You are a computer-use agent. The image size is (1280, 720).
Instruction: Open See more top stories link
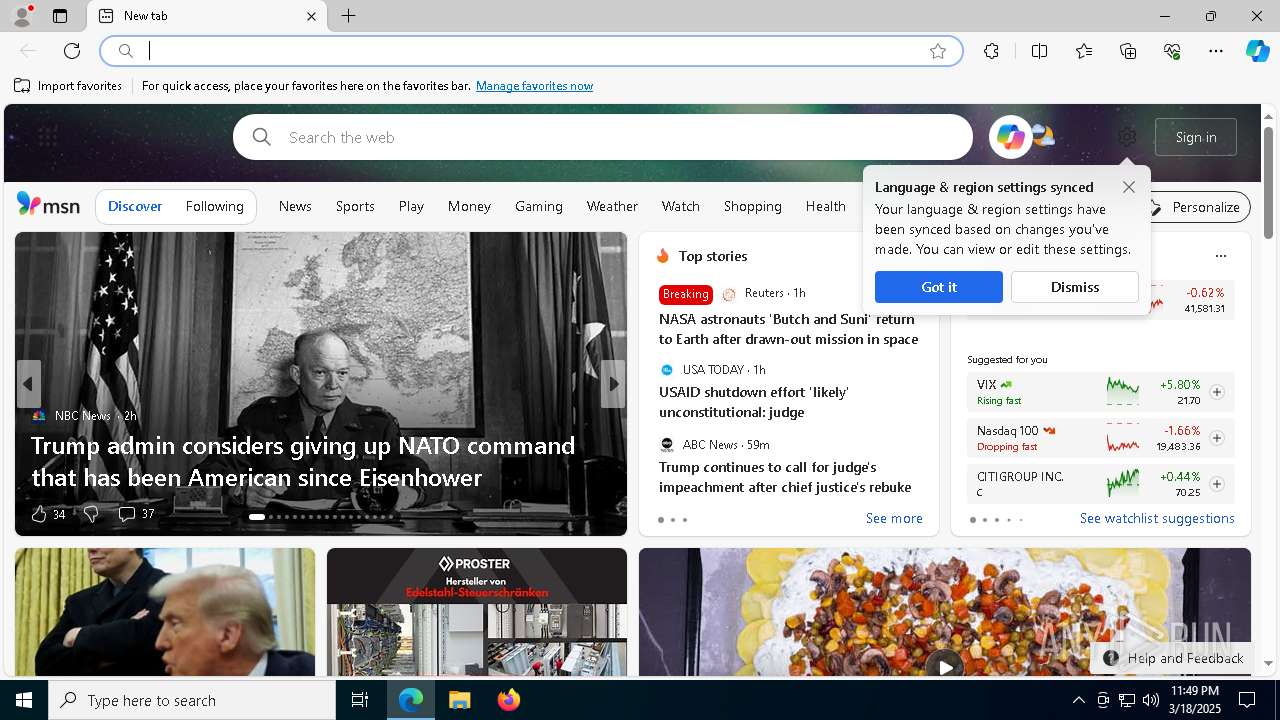click(x=894, y=518)
